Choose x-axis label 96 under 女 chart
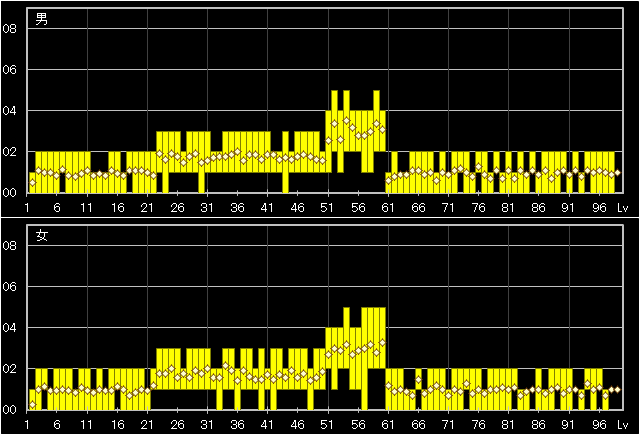This screenshot has height=435, width=640. 599,425
